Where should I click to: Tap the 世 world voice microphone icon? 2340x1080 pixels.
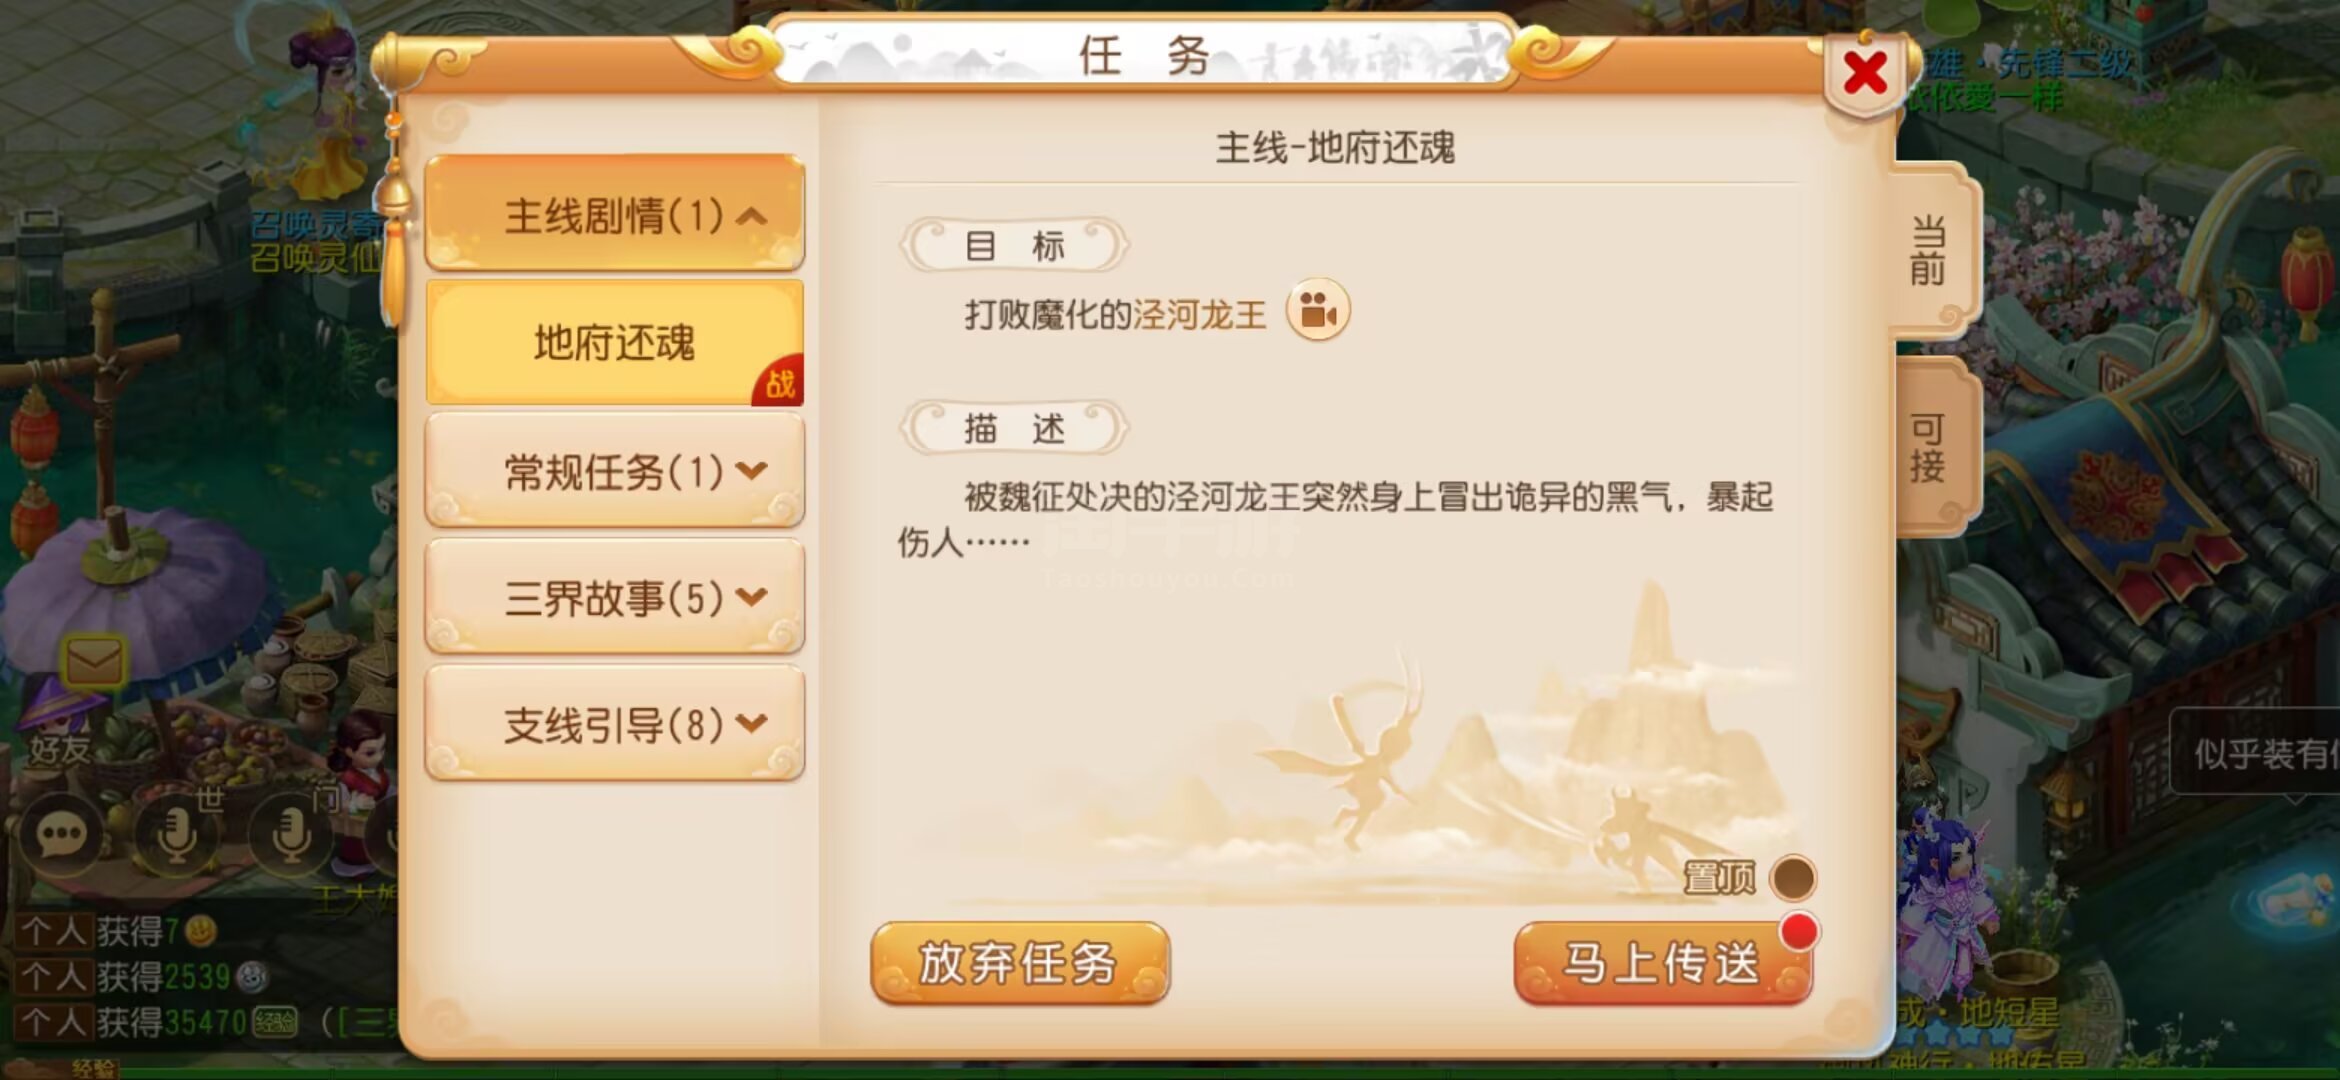(x=177, y=834)
